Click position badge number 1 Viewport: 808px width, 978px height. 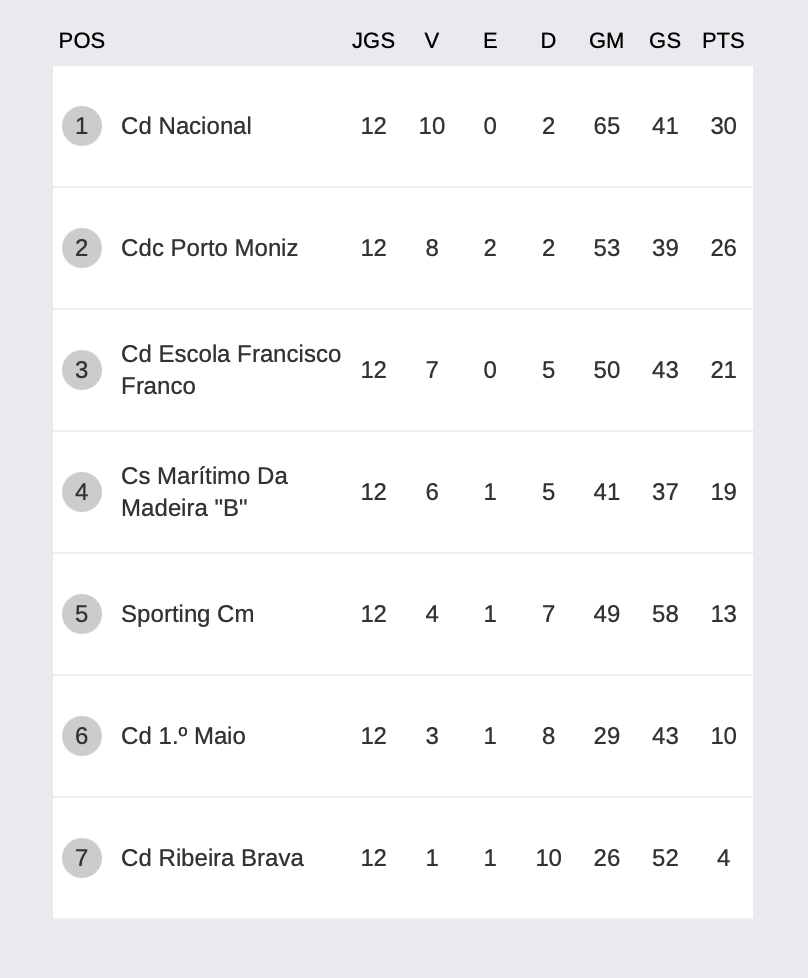click(x=82, y=126)
